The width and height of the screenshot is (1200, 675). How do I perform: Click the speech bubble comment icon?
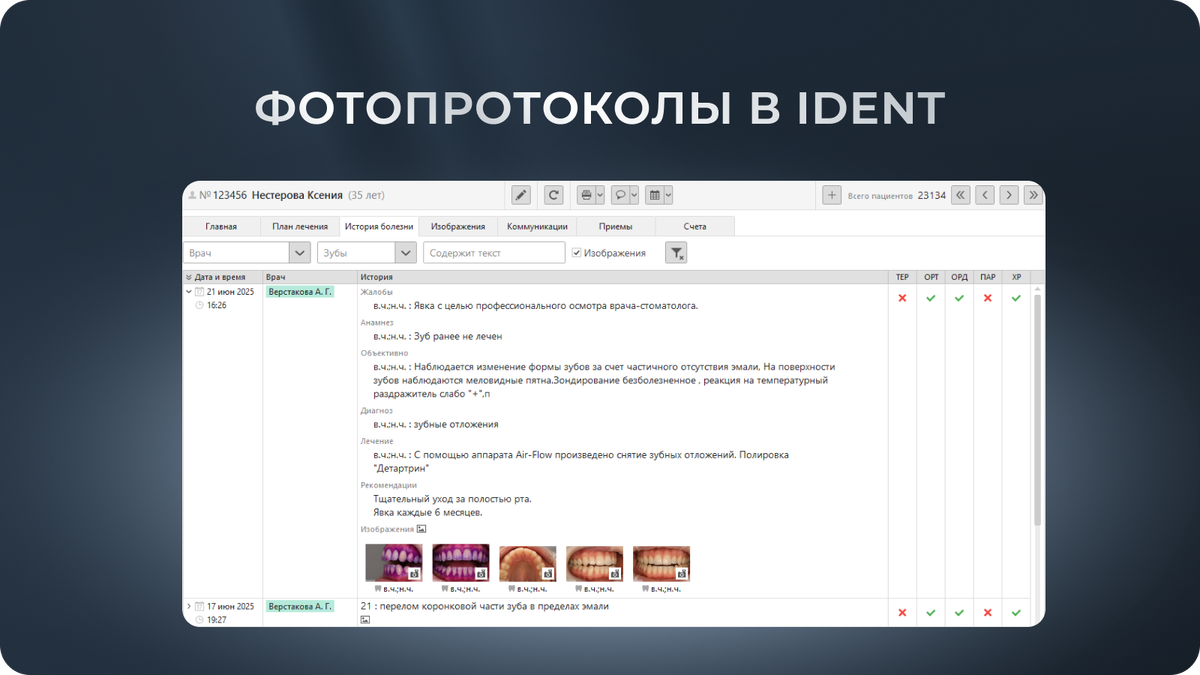(620, 195)
